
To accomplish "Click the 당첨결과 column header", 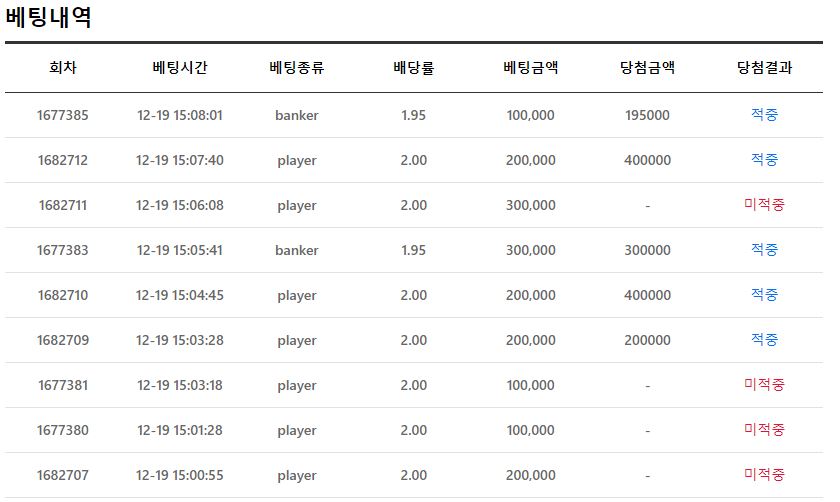I will click(x=764, y=68).
